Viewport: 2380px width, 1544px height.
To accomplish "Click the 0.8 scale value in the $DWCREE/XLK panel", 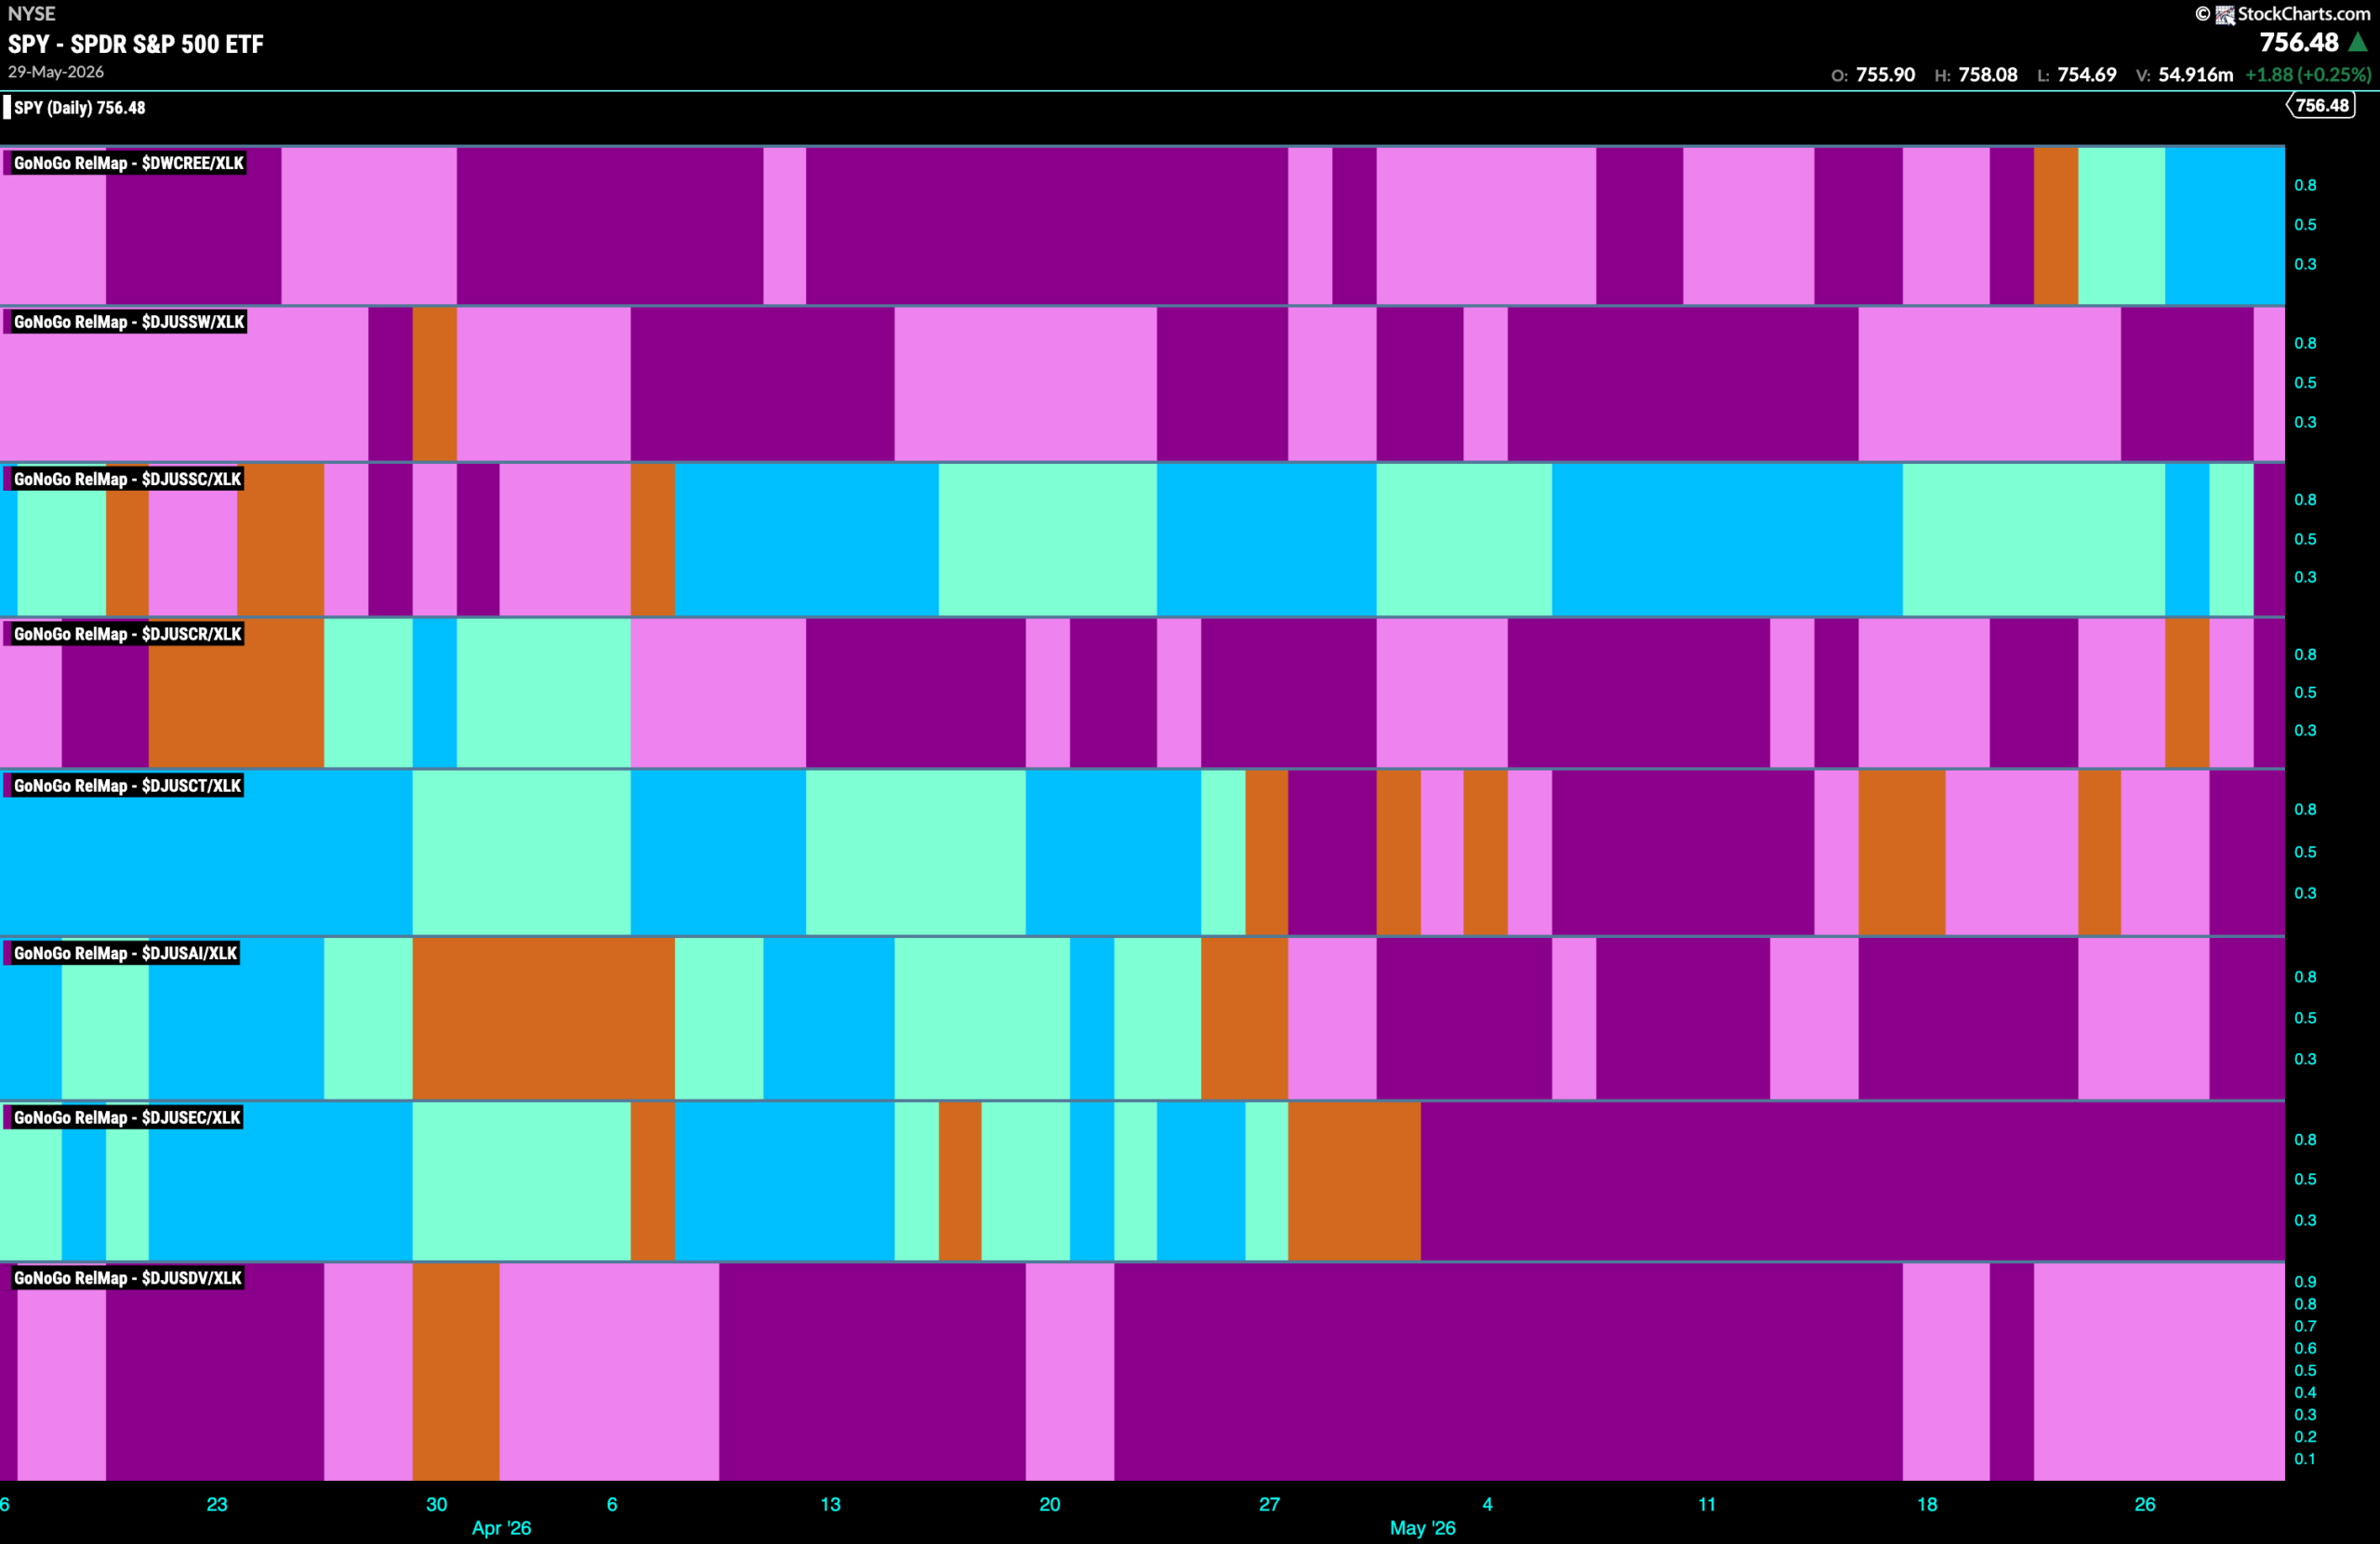I will (2305, 185).
